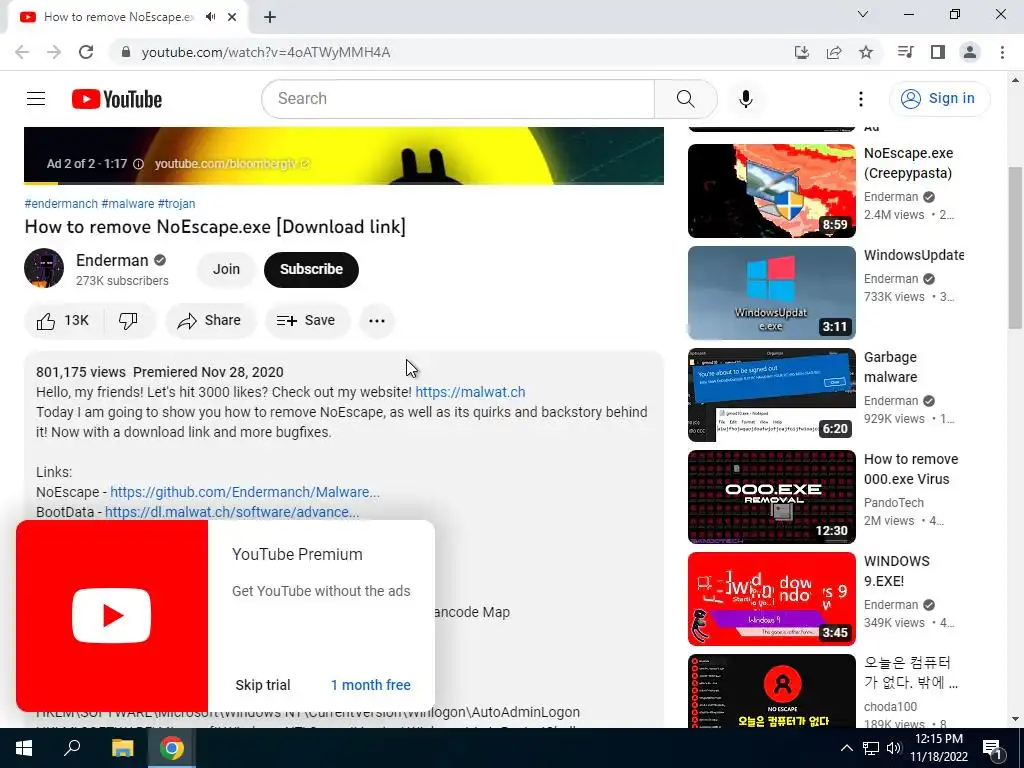The width and height of the screenshot is (1024, 768).
Task: Open WindowsUpdate.exe video thumbnail
Action: [772, 293]
